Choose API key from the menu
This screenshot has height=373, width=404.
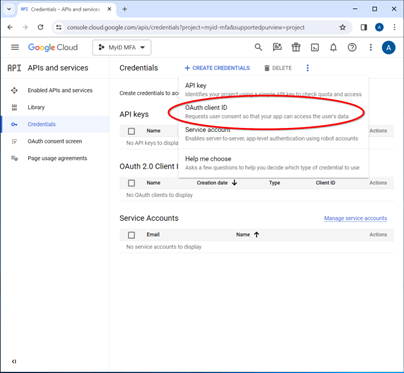pos(273,90)
